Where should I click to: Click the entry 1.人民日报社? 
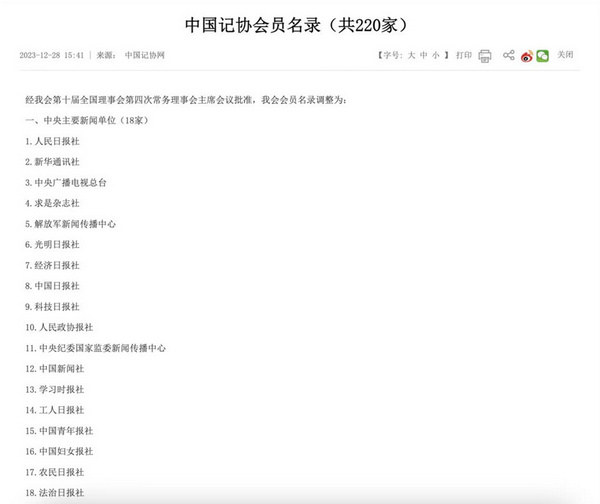coord(52,141)
